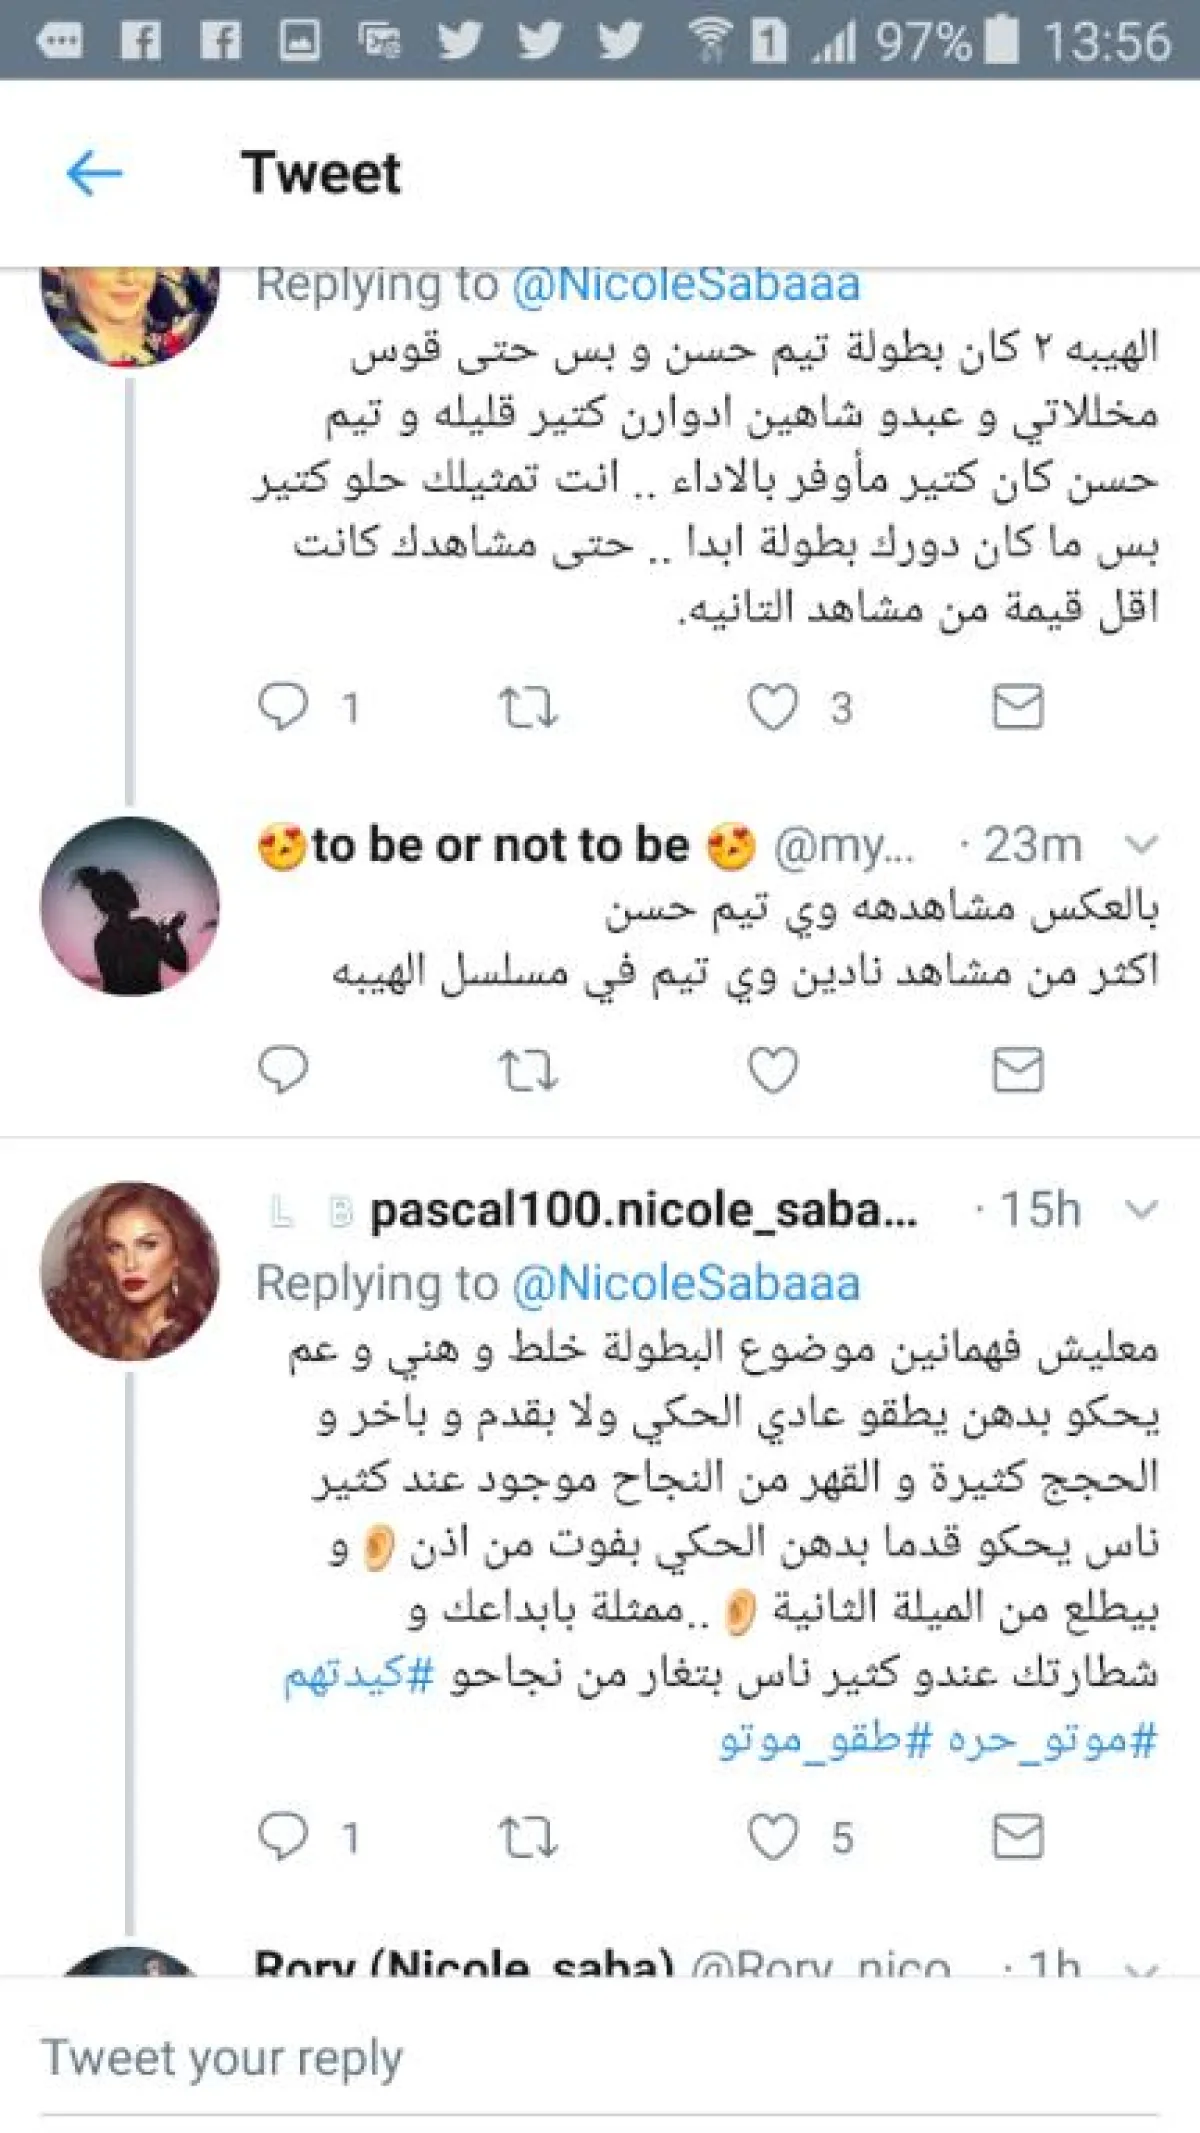Viewport: 1200px width, 2133px height.
Task: Reply to pascal100.nicole_saba tweet
Action: (283, 1837)
